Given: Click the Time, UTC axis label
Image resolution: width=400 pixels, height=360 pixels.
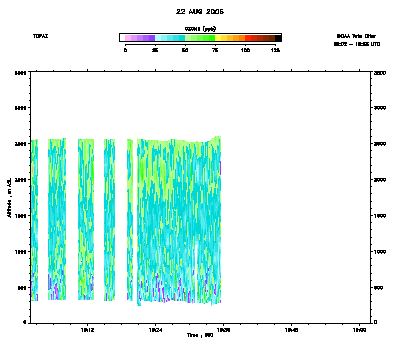Looking at the screenshot, I should tap(200, 335).
